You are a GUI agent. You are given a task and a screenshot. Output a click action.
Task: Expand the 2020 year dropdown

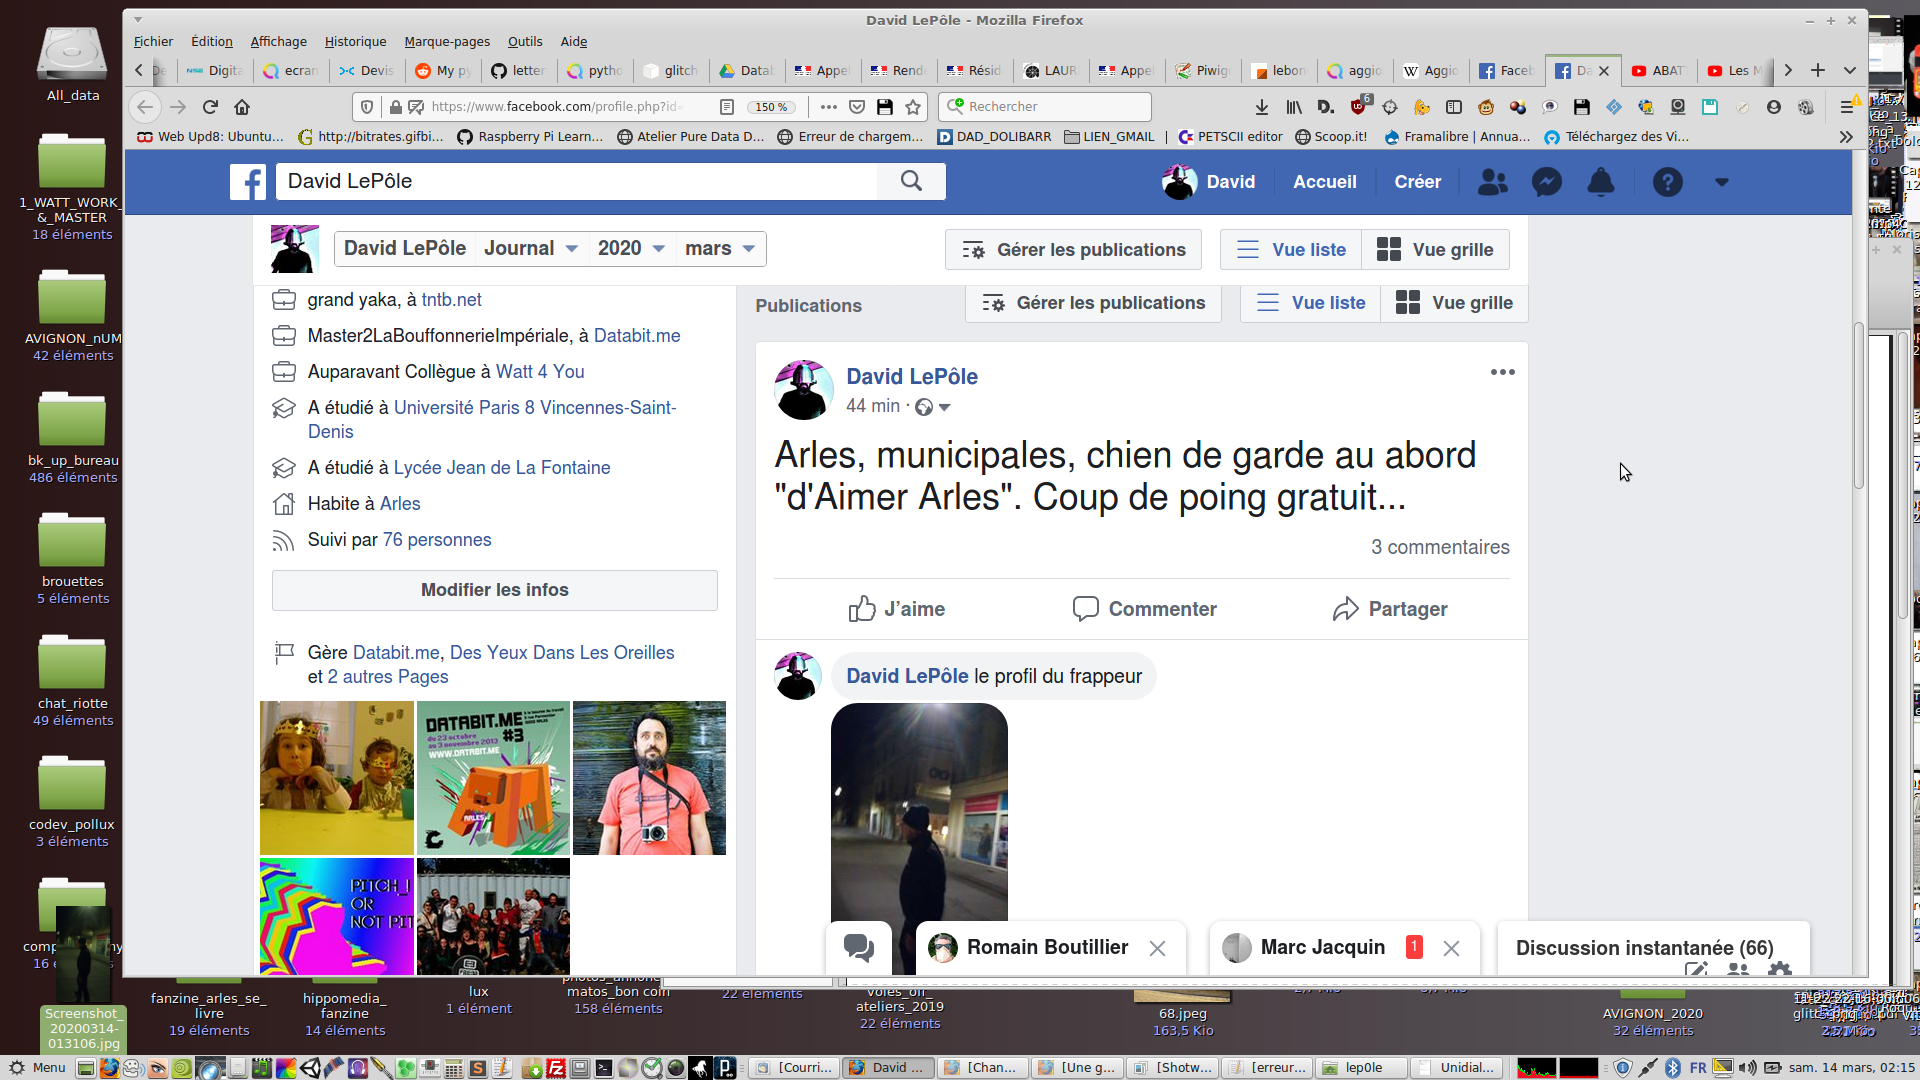point(631,249)
